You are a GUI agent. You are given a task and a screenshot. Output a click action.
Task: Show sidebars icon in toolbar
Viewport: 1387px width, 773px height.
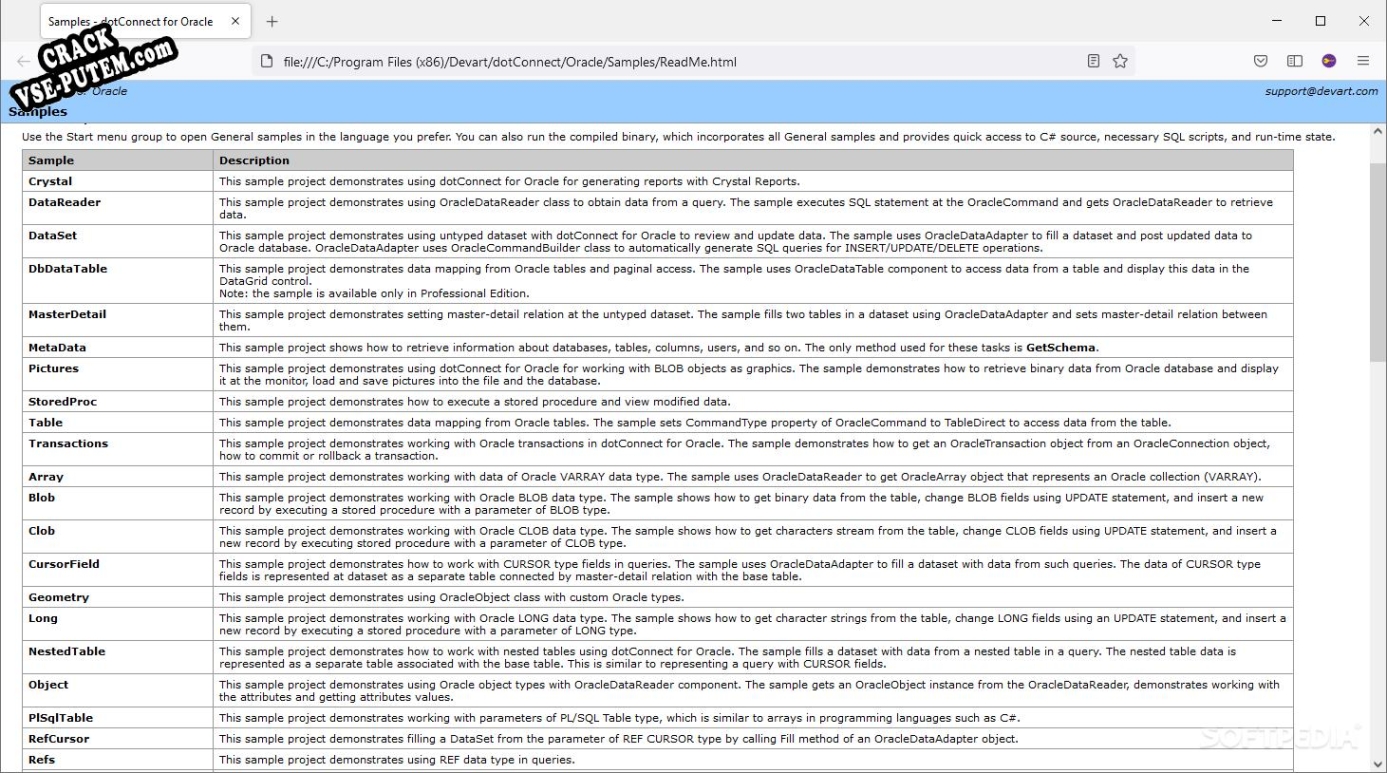[1295, 61]
